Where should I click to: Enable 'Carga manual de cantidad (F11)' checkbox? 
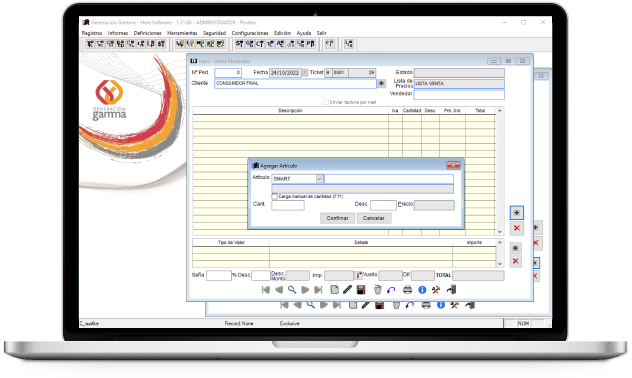(x=274, y=197)
